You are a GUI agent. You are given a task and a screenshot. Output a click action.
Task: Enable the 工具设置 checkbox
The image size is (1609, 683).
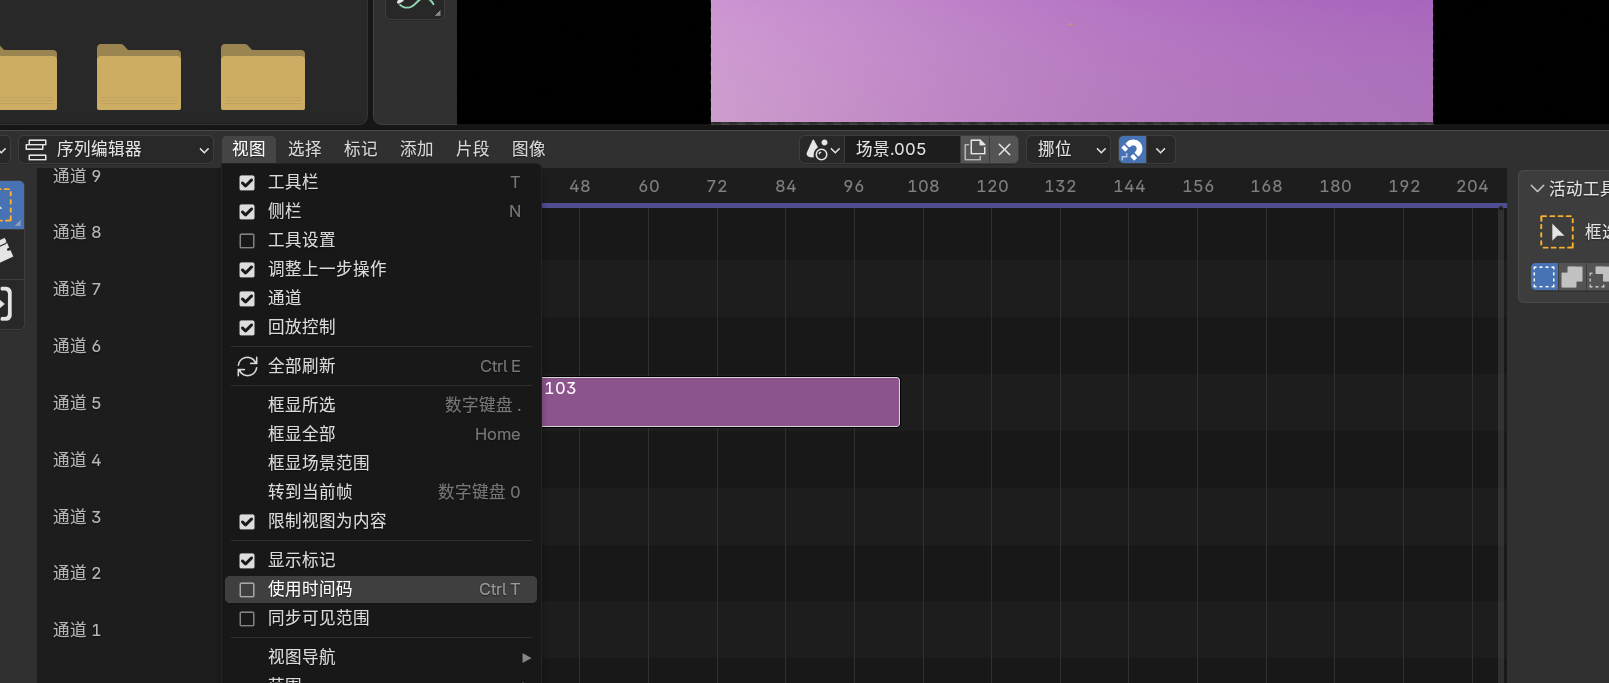tap(247, 241)
